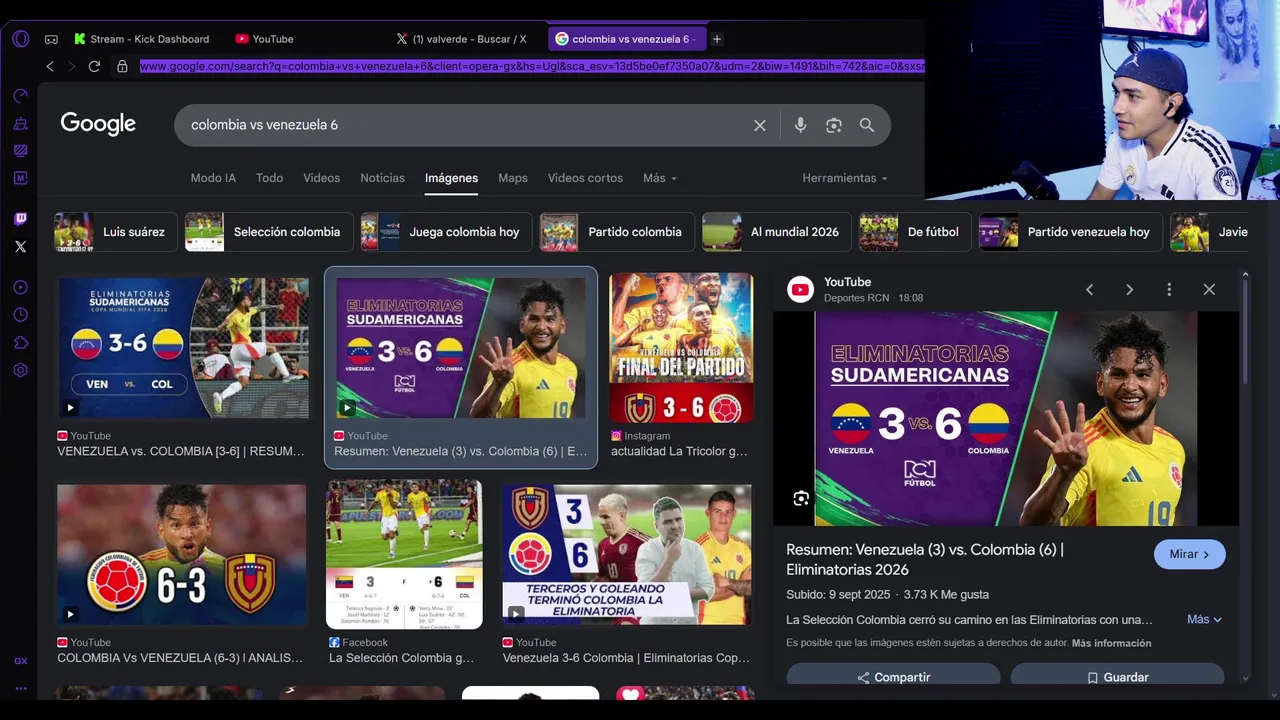
Task: Open the Más información link
Action: (x=1111, y=643)
